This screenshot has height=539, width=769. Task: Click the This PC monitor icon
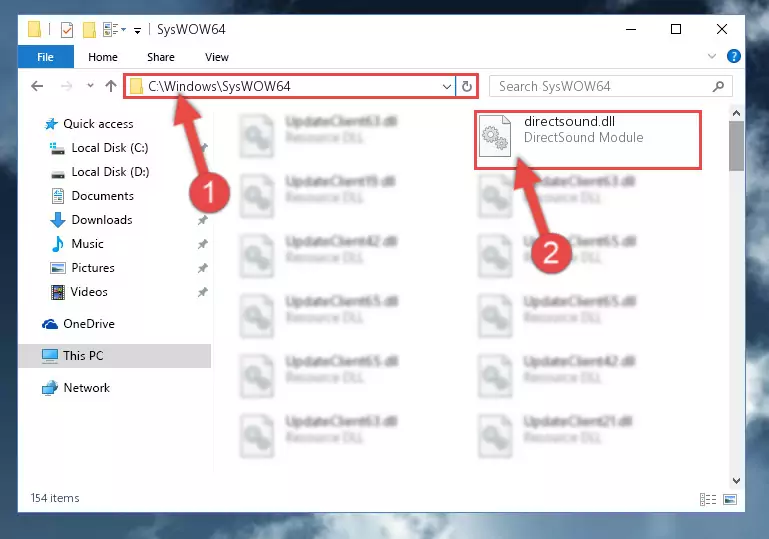pyautogui.click(x=50, y=356)
